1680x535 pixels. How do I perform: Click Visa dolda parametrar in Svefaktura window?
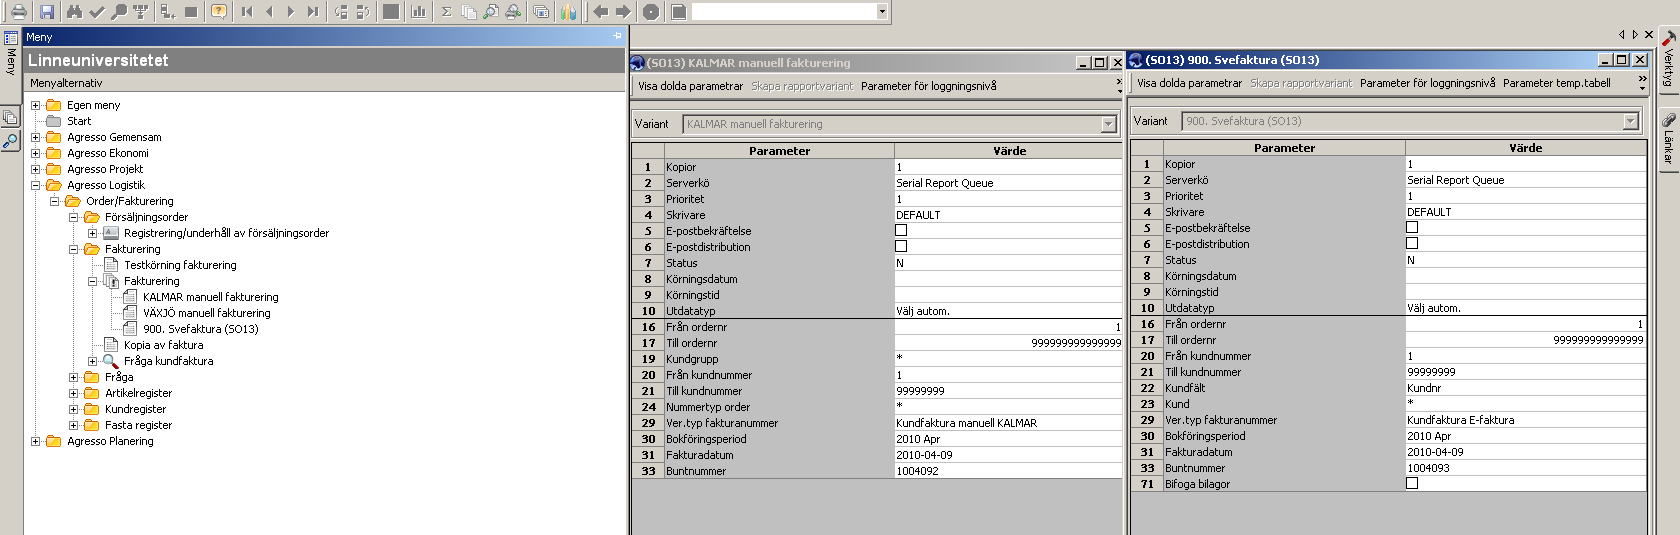1189,83
